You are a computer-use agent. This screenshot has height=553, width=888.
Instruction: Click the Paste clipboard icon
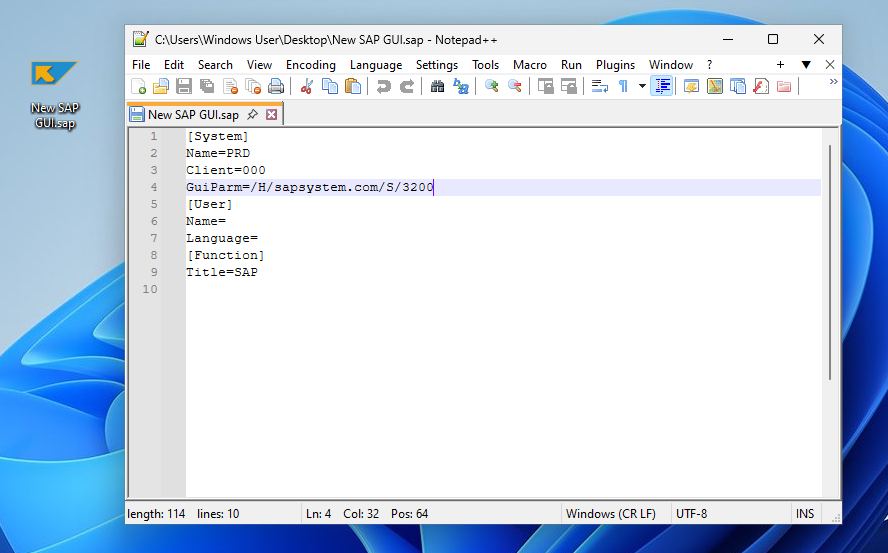tap(353, 87)
